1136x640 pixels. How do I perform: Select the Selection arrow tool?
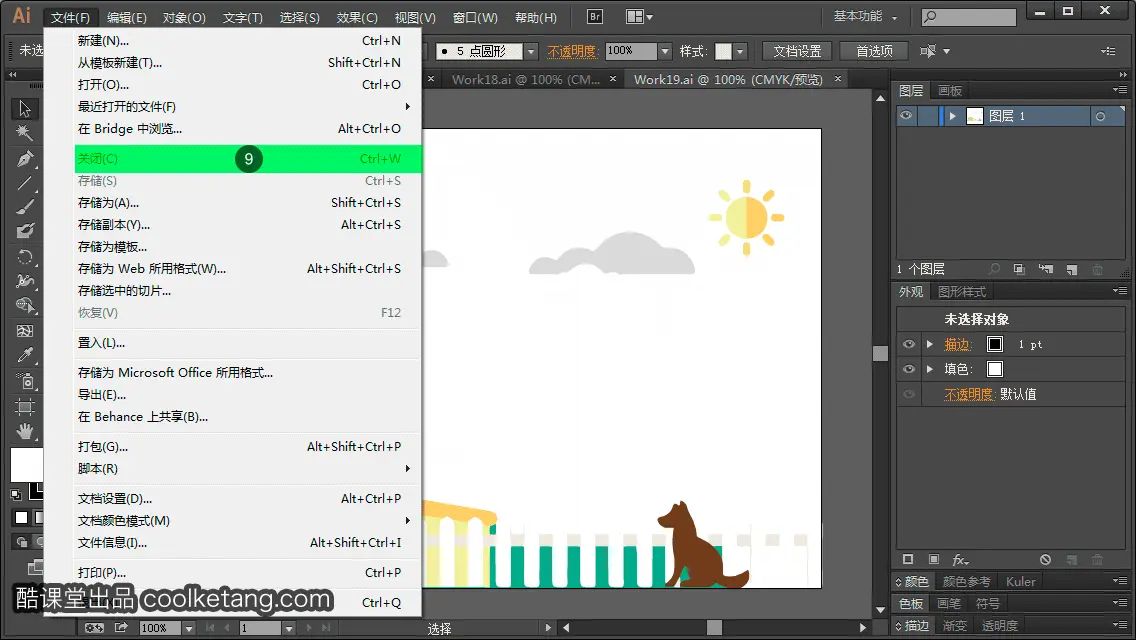(25, 109)
